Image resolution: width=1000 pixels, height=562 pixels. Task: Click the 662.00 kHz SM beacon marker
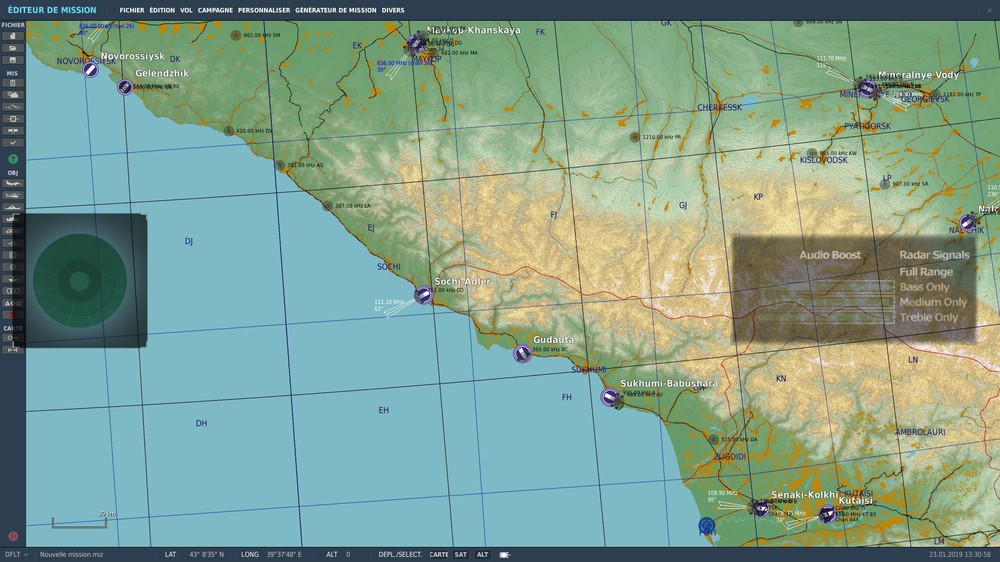pyautogui.click(x=236, y=35)
